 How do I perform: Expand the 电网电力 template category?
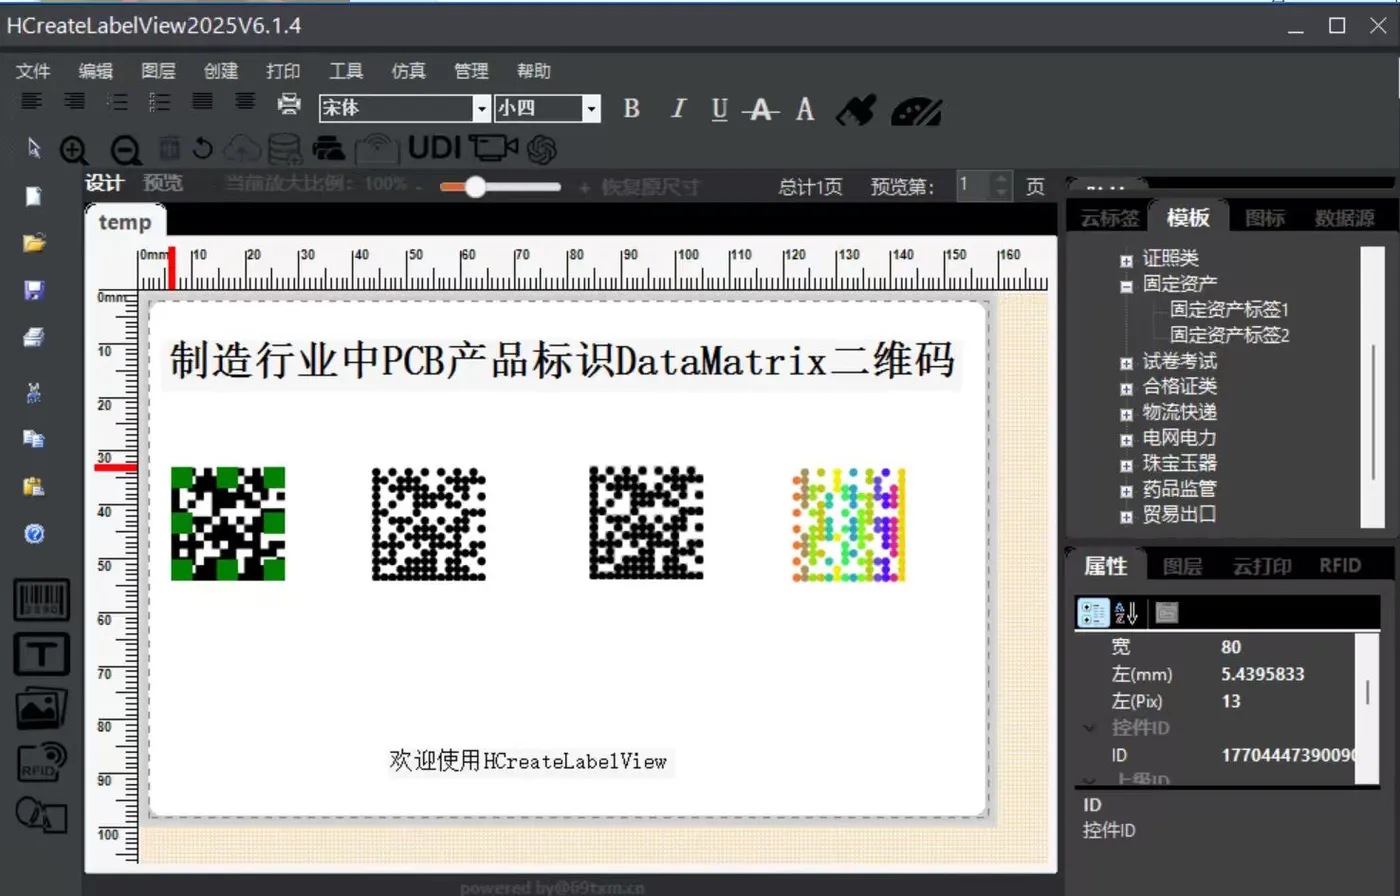[1127, 439]
